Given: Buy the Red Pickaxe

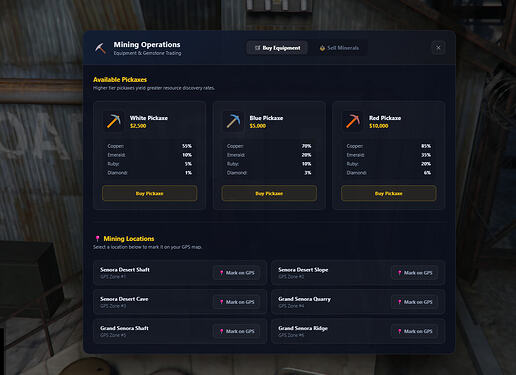Looking at the screenshot, I should pos(389,193).
